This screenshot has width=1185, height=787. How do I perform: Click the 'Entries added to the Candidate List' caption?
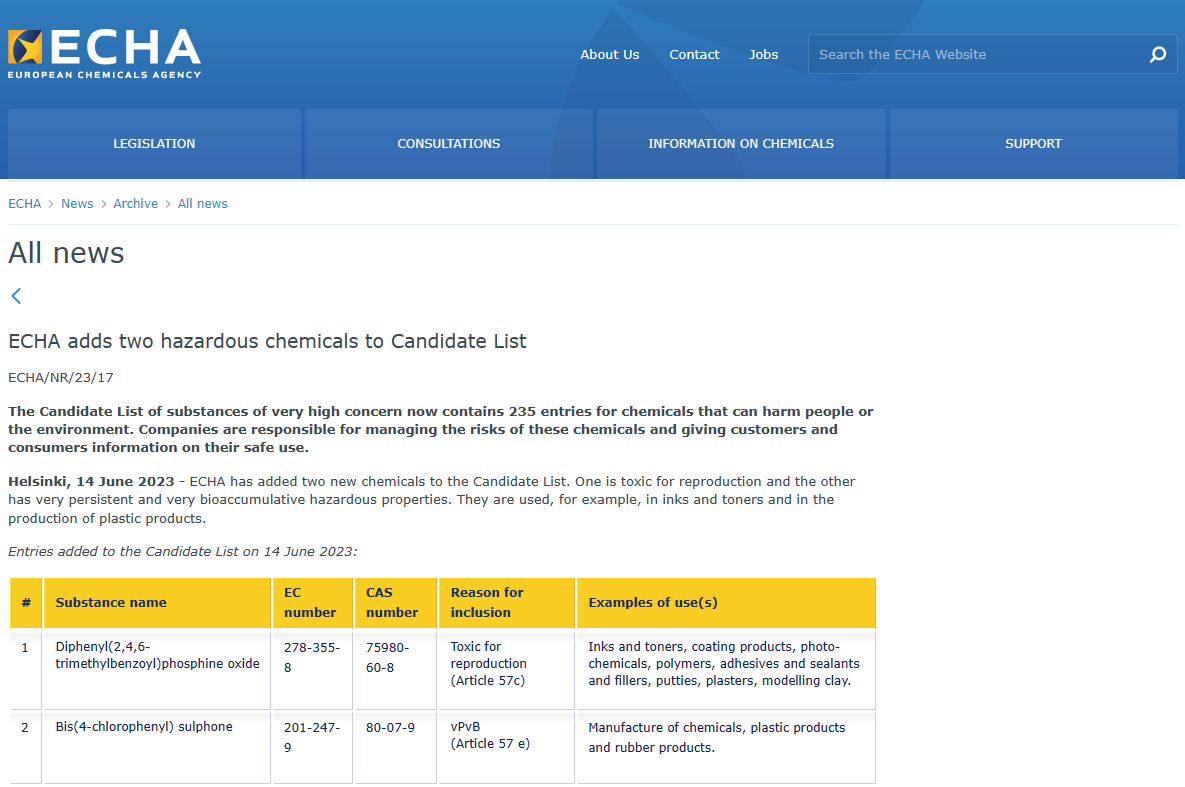click(183, 551)
